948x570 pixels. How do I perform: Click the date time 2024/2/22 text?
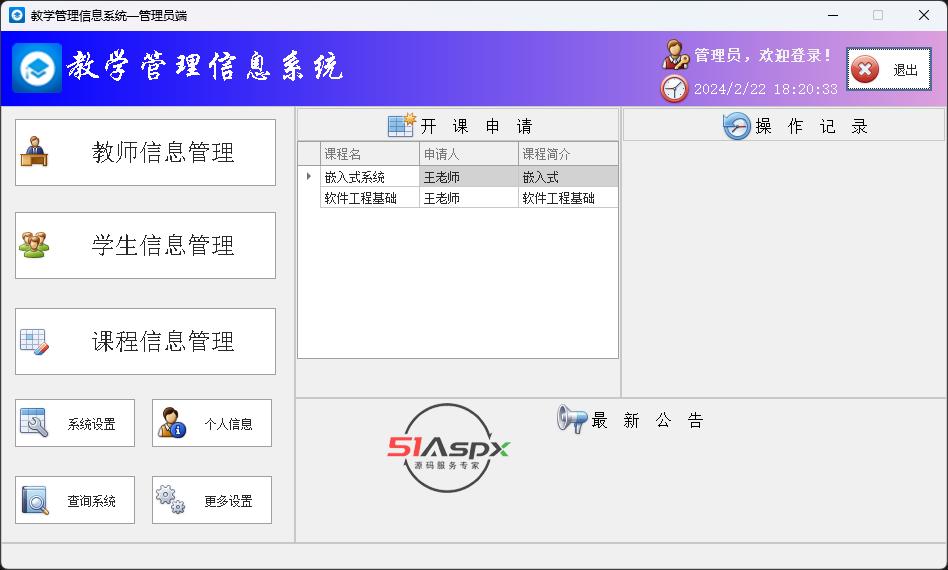pos(765,89)
